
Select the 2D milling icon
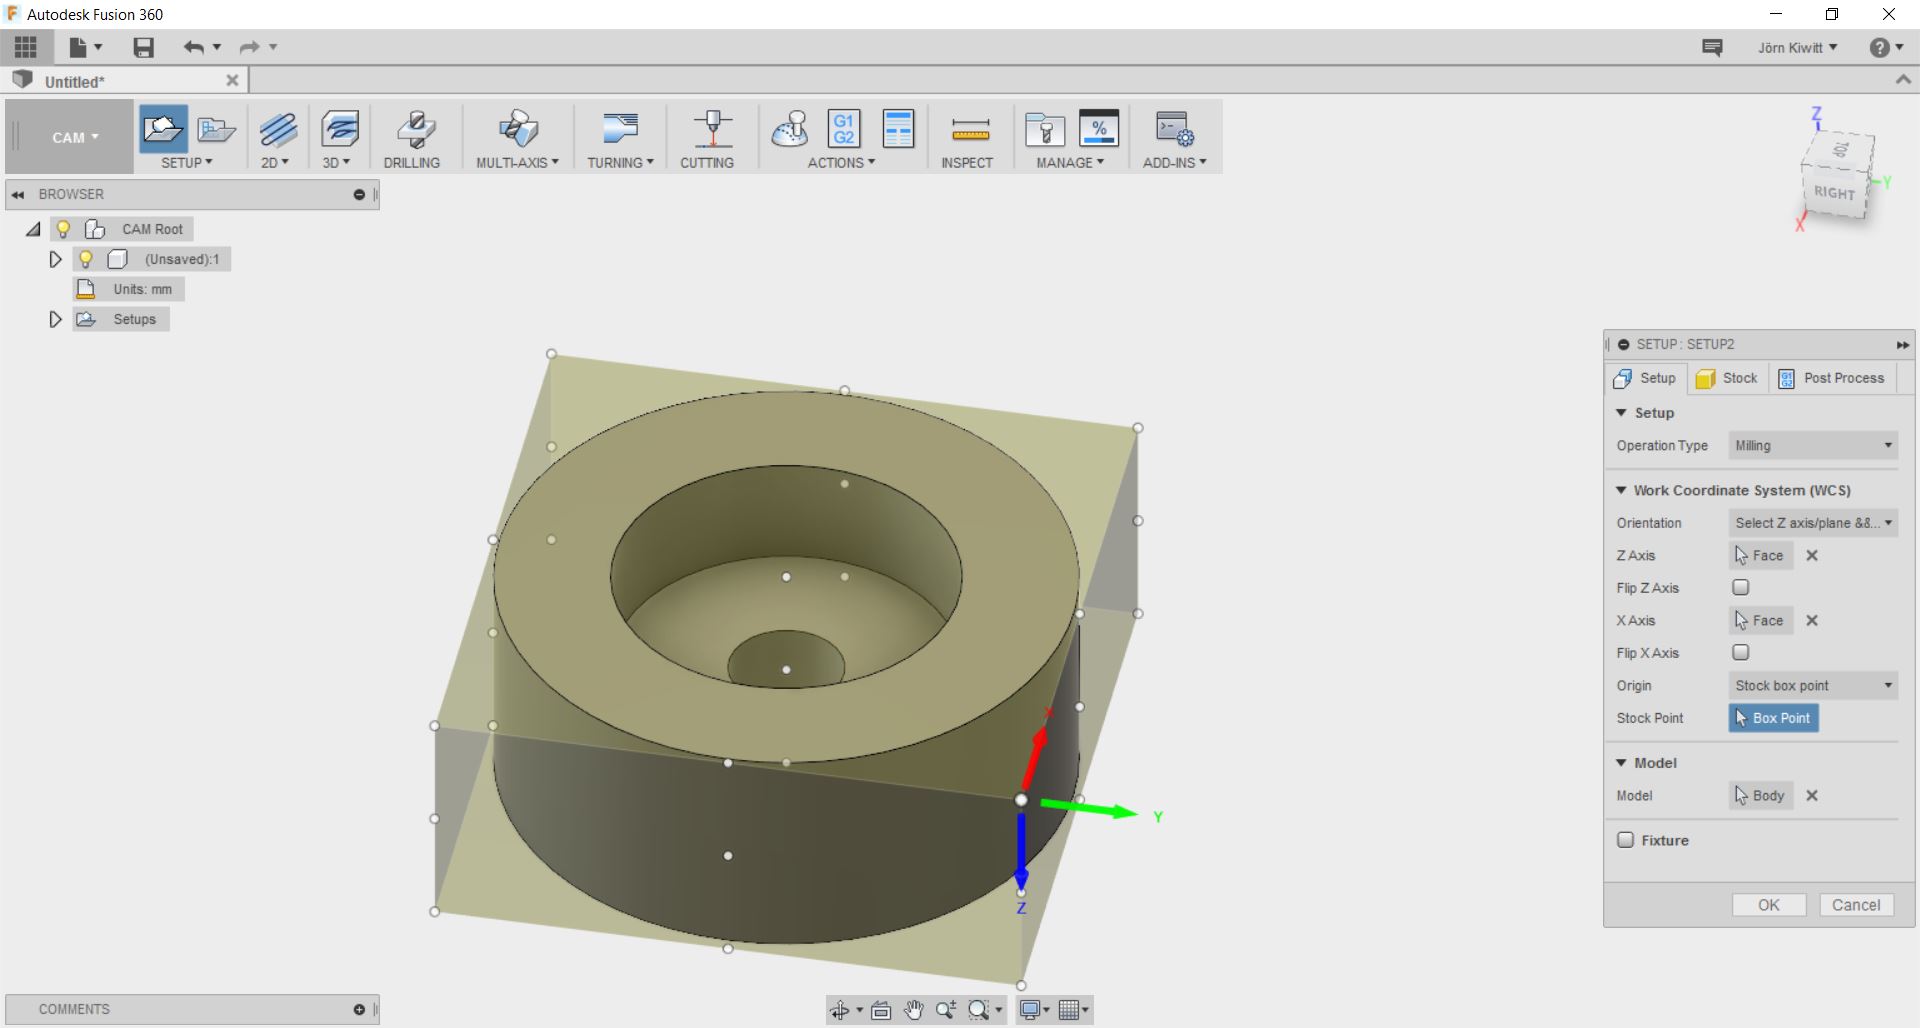(277, 130)
